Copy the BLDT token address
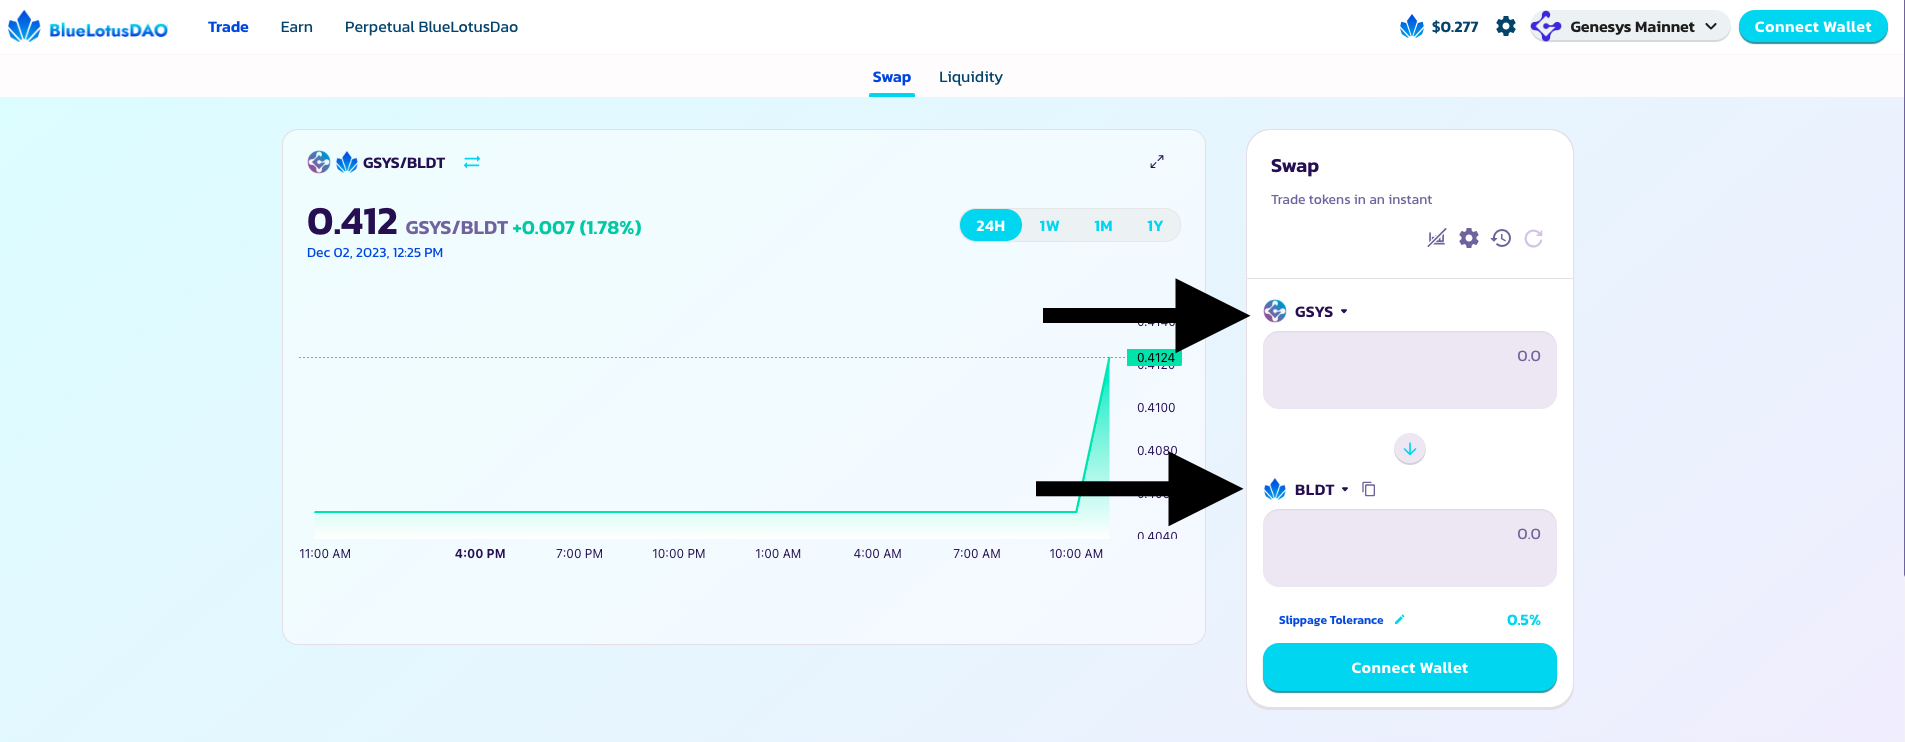The height and width of the screenshot is (742, 1905). pyautogui.click(x=1369, y=489)
